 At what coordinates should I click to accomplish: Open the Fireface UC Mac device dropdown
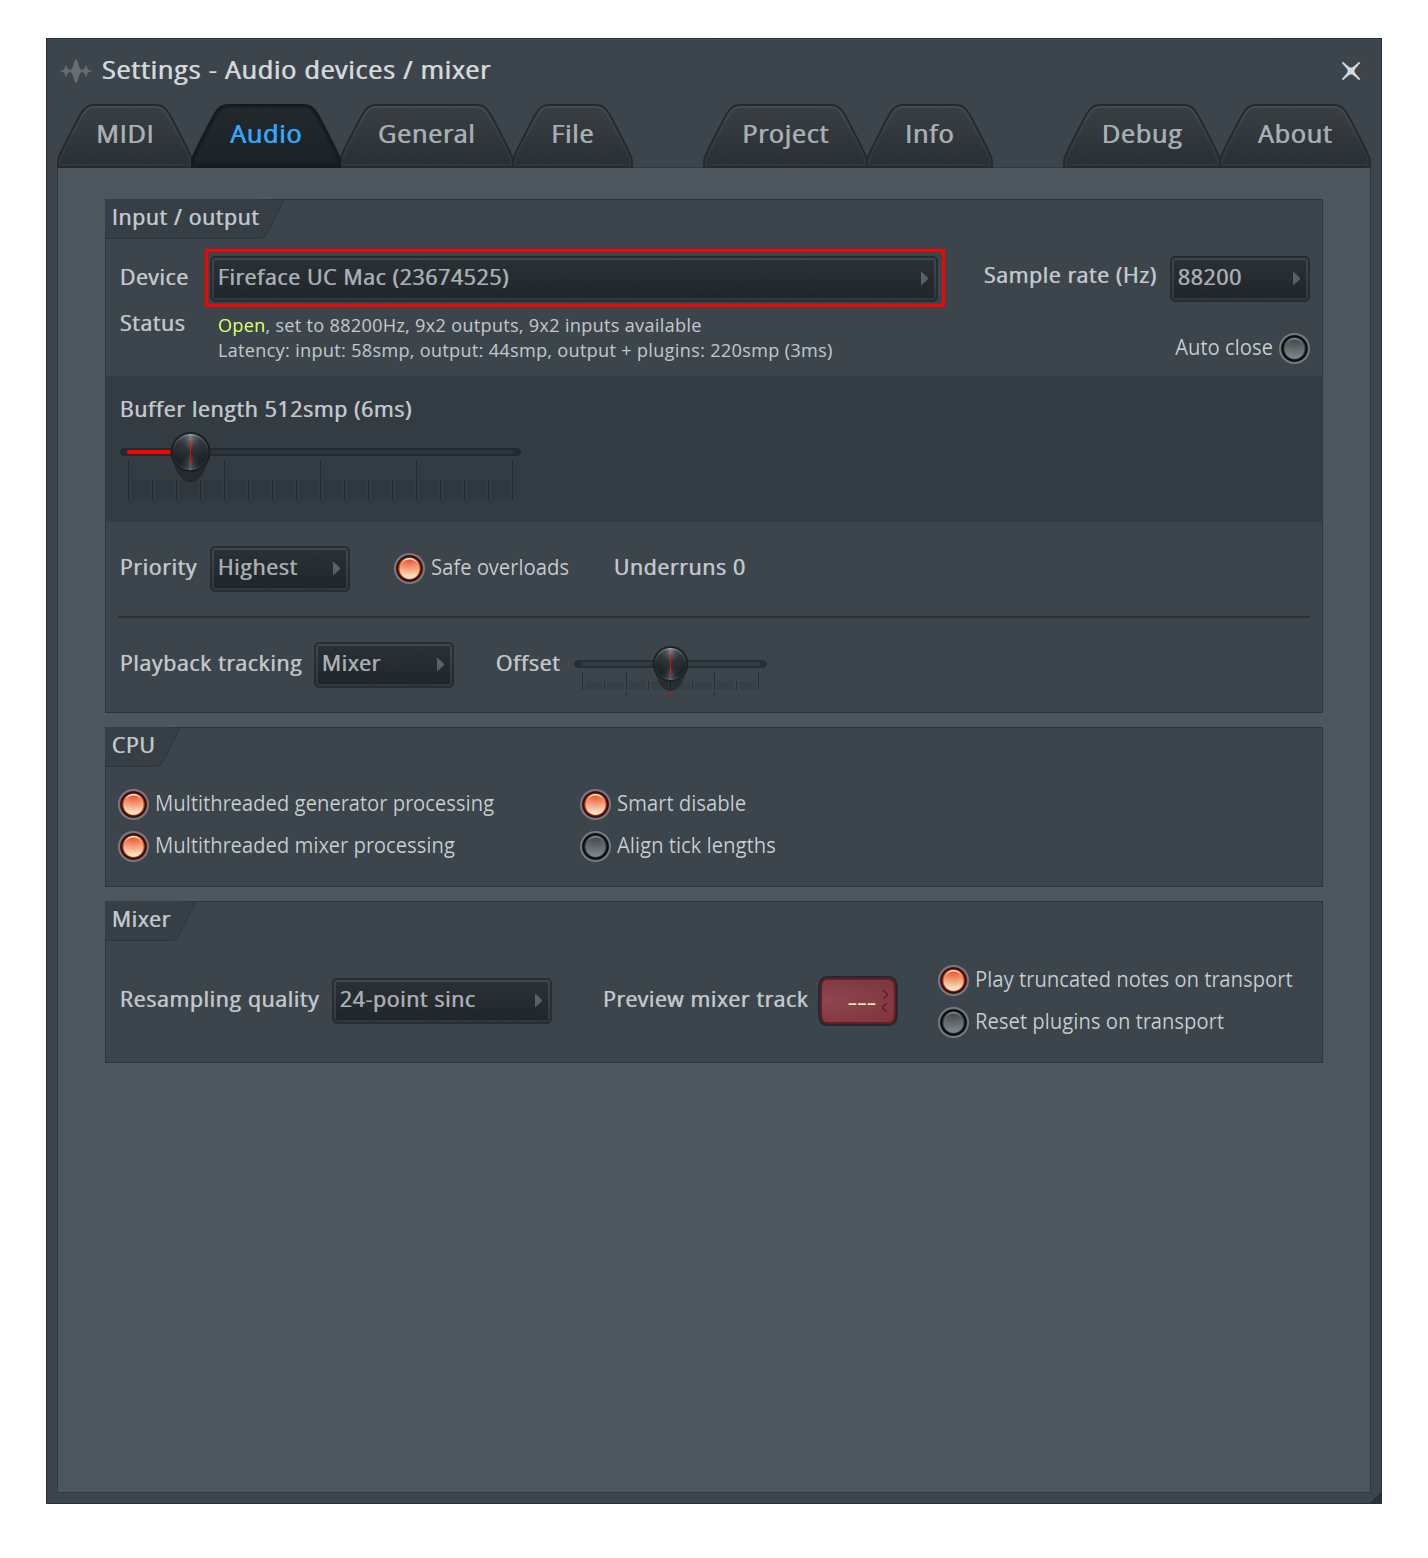click(x=574, y=278)
